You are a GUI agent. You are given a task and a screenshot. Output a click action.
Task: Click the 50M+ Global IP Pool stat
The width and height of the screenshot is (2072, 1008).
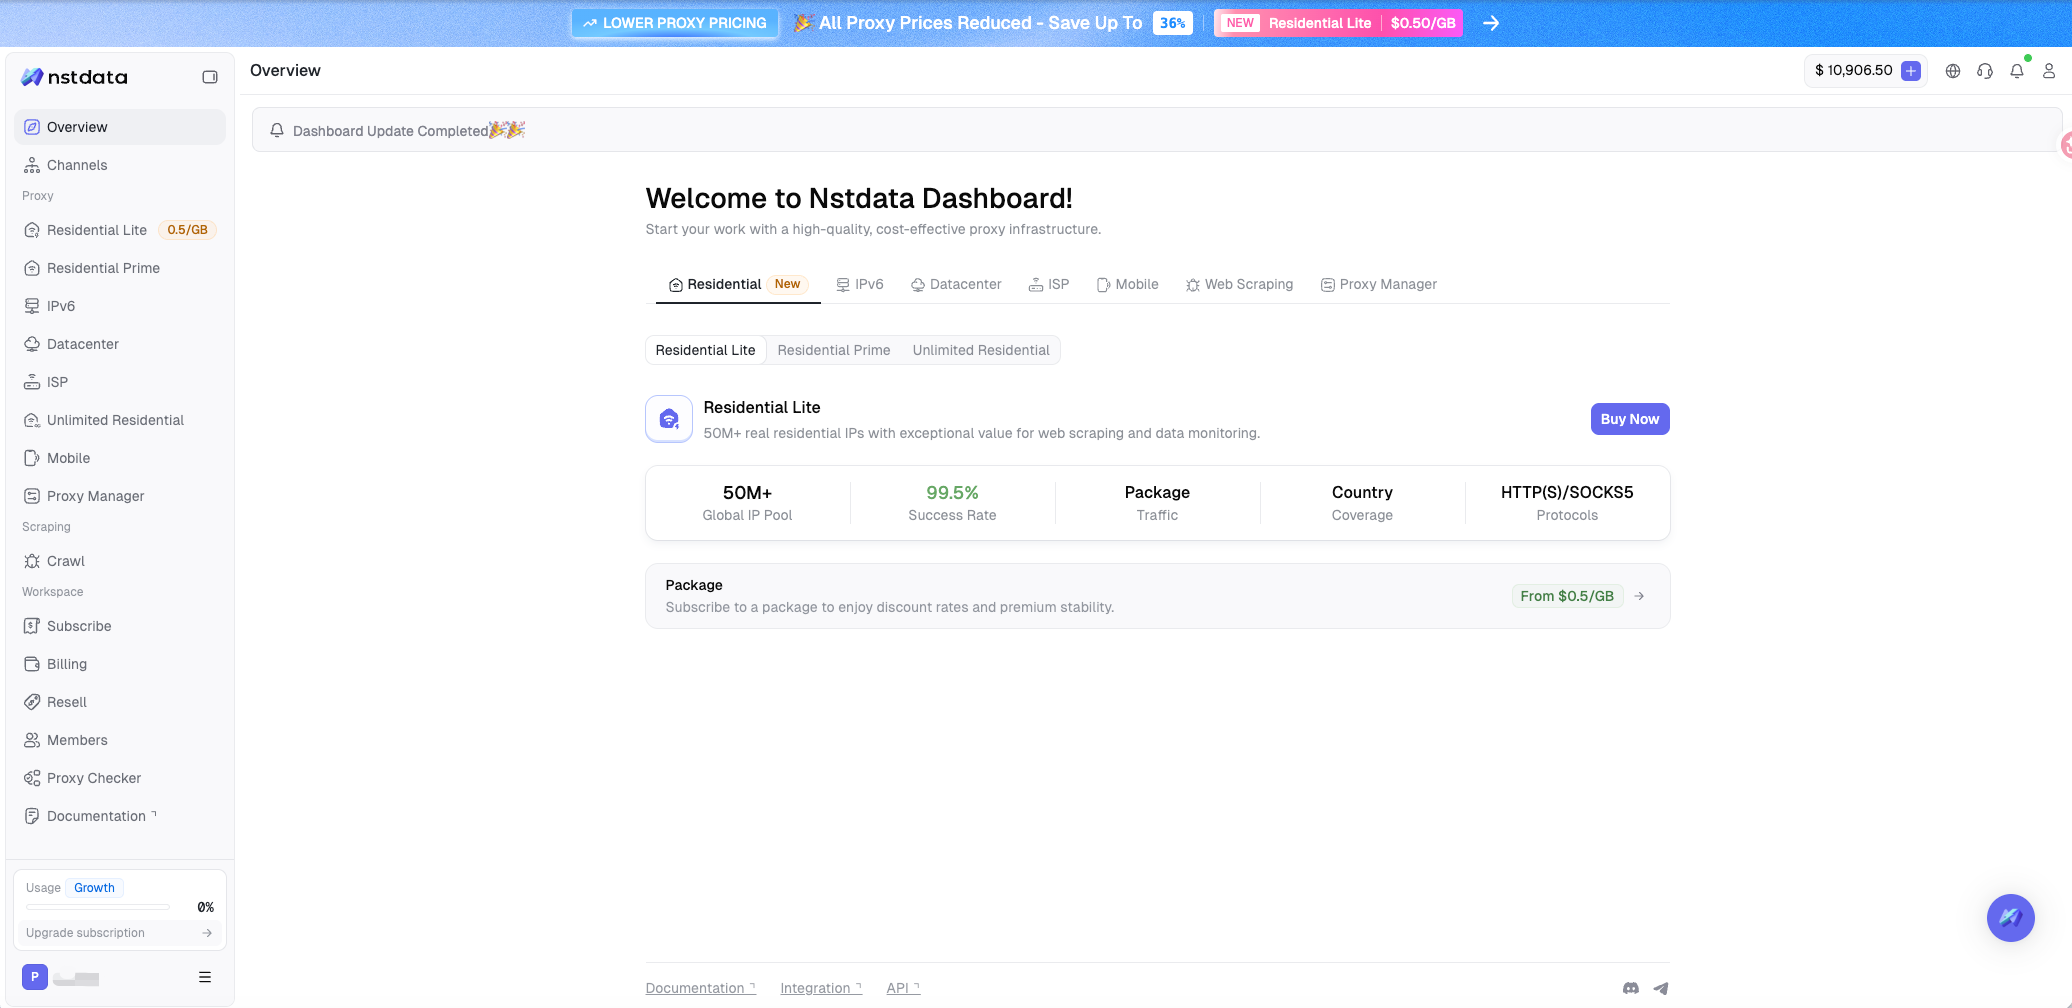[x=747, y=503]
